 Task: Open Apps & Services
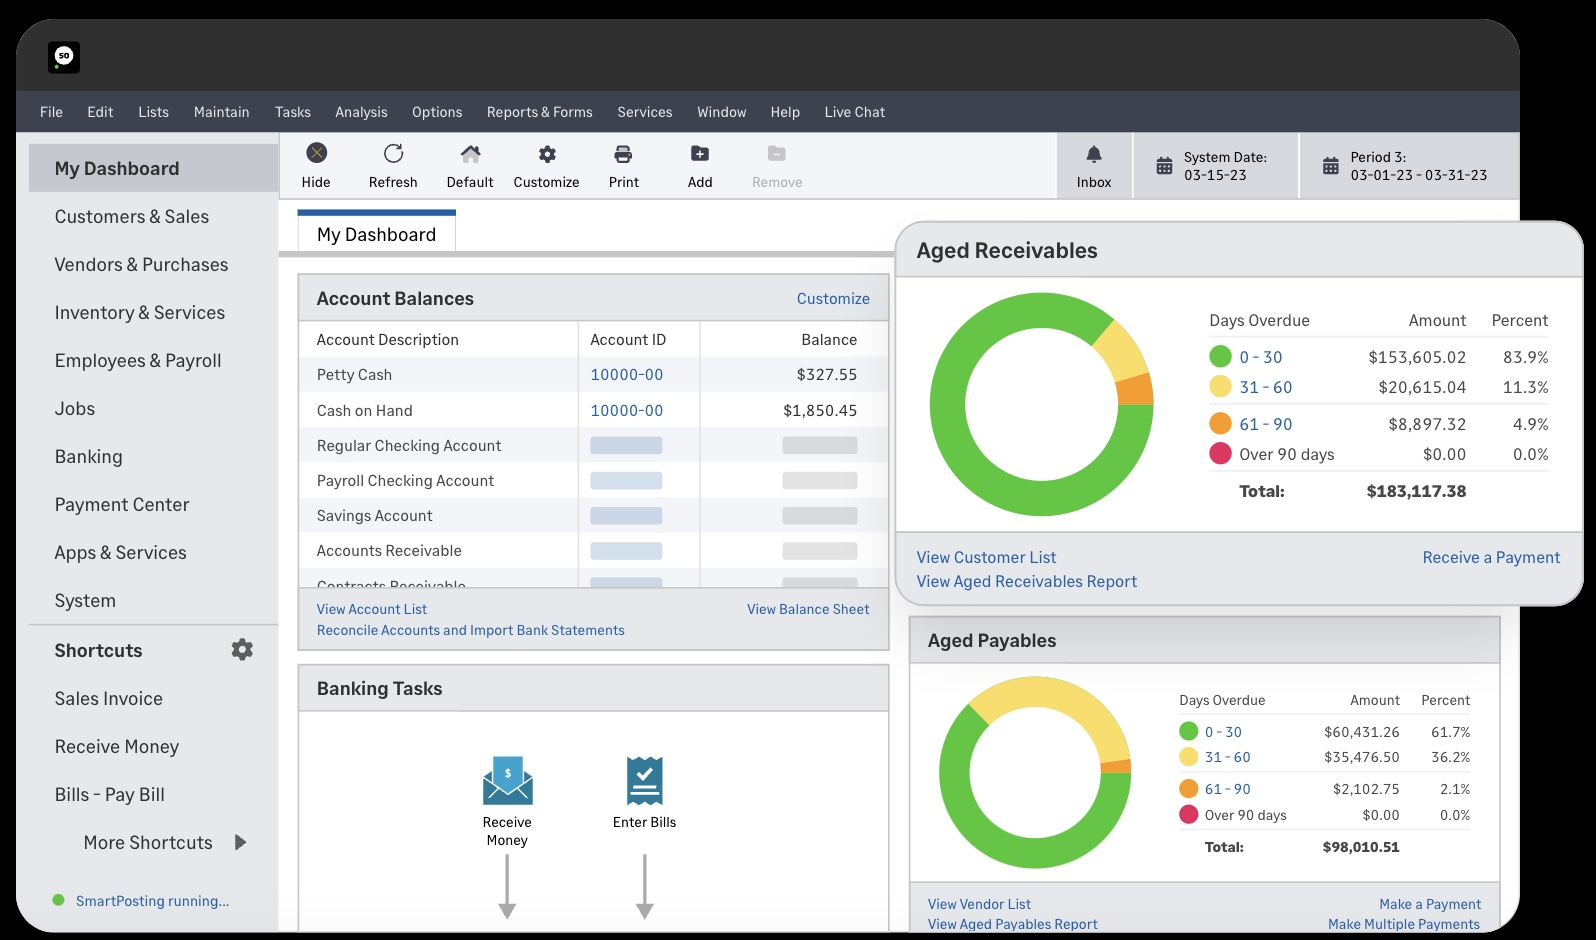[x=121, y=552]
